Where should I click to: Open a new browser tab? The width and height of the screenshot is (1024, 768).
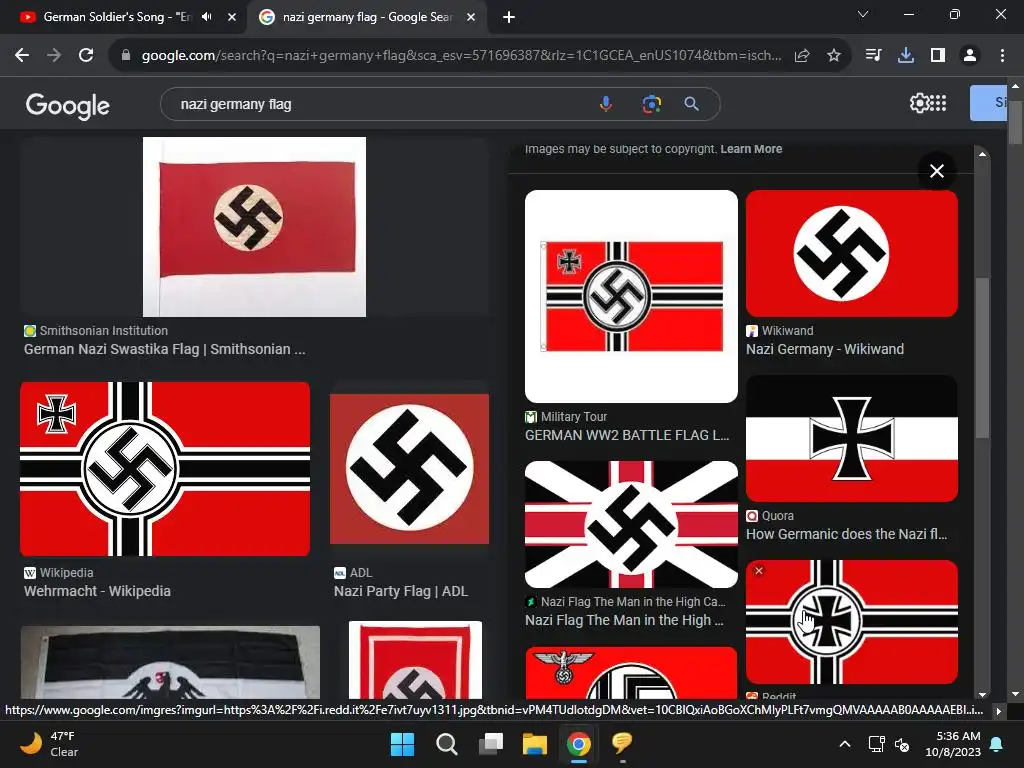coord(509,17)
